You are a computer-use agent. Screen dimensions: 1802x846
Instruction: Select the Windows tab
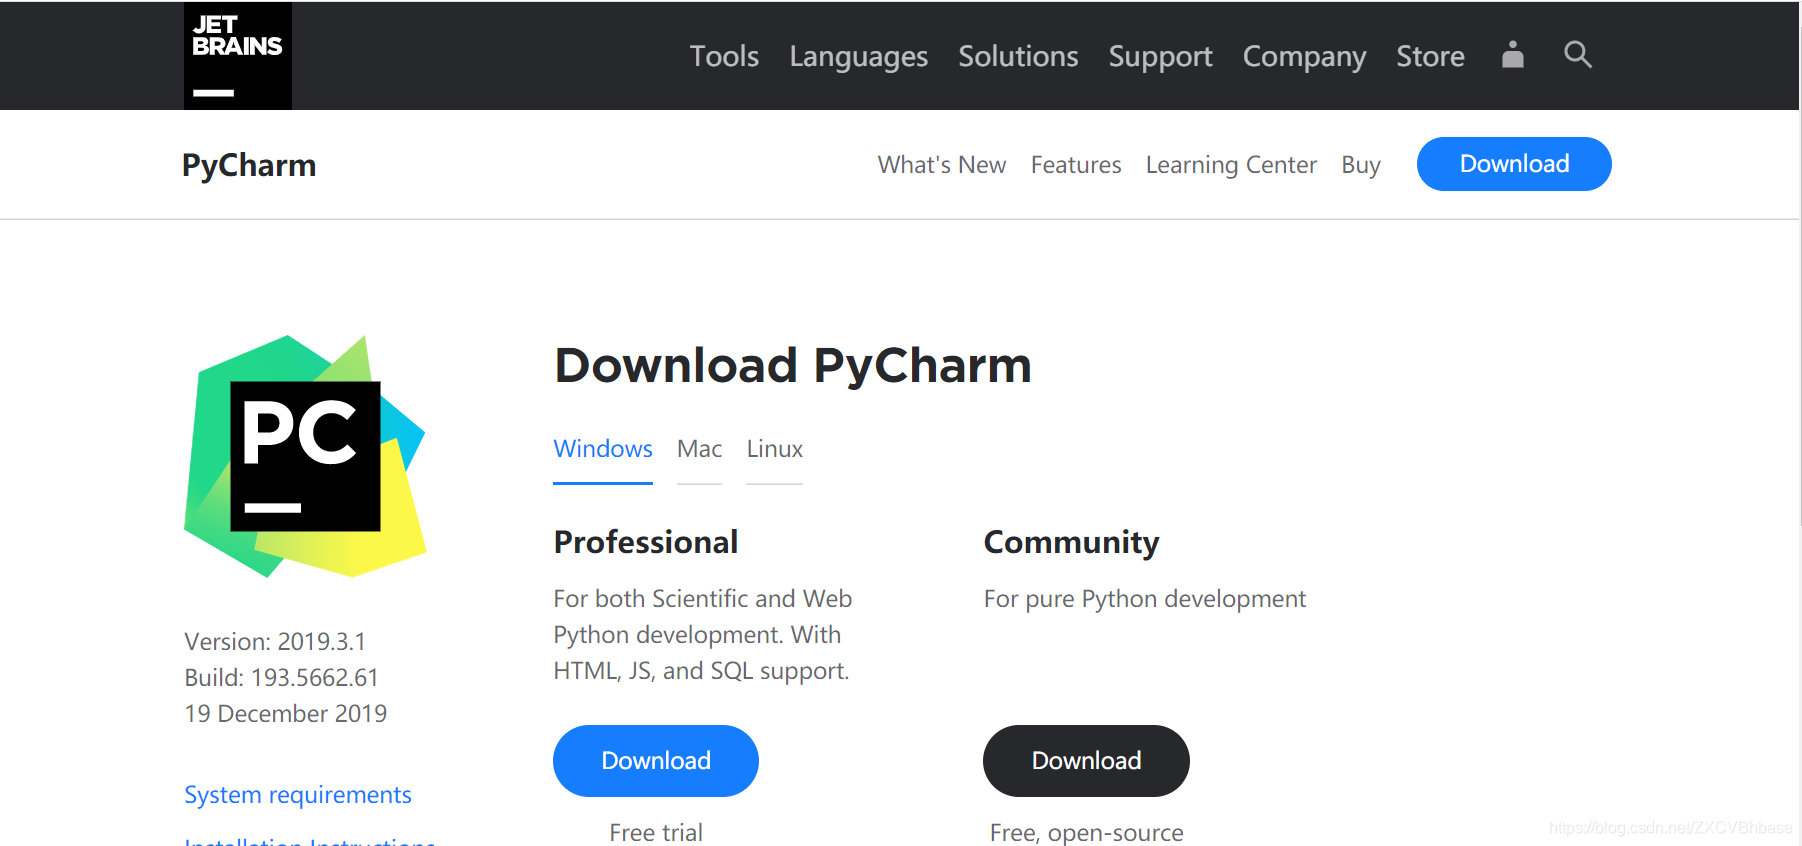coord(603,450)
